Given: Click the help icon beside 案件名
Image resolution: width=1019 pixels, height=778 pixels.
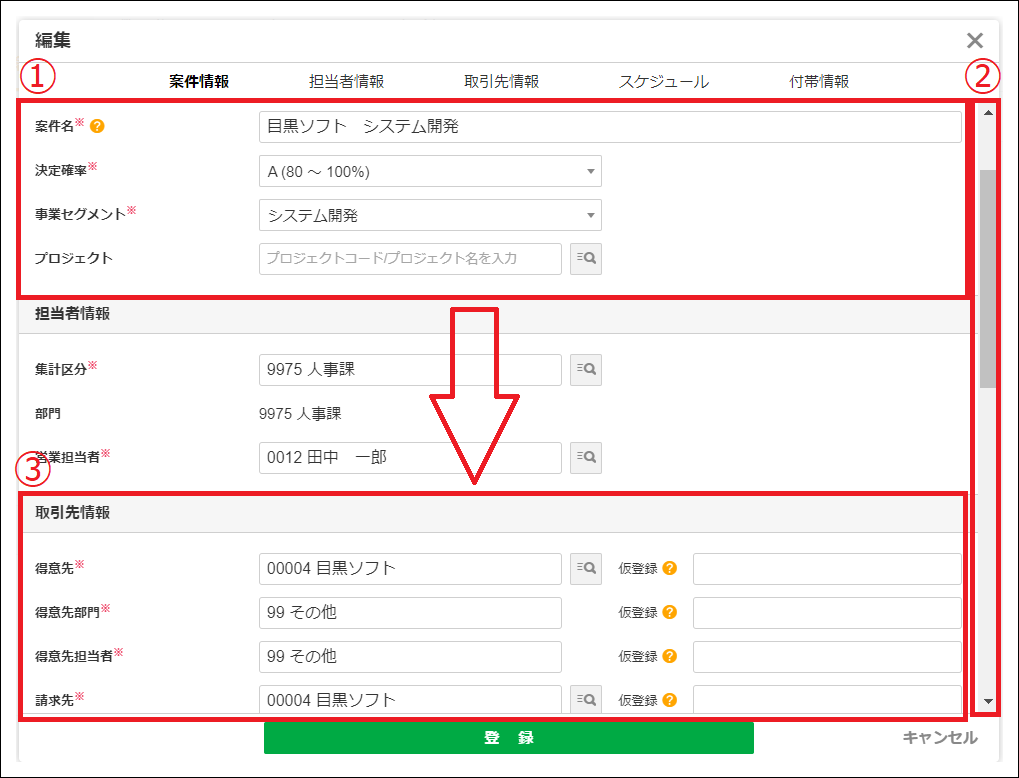Looking at the screenshot, I should click(97, 127).
